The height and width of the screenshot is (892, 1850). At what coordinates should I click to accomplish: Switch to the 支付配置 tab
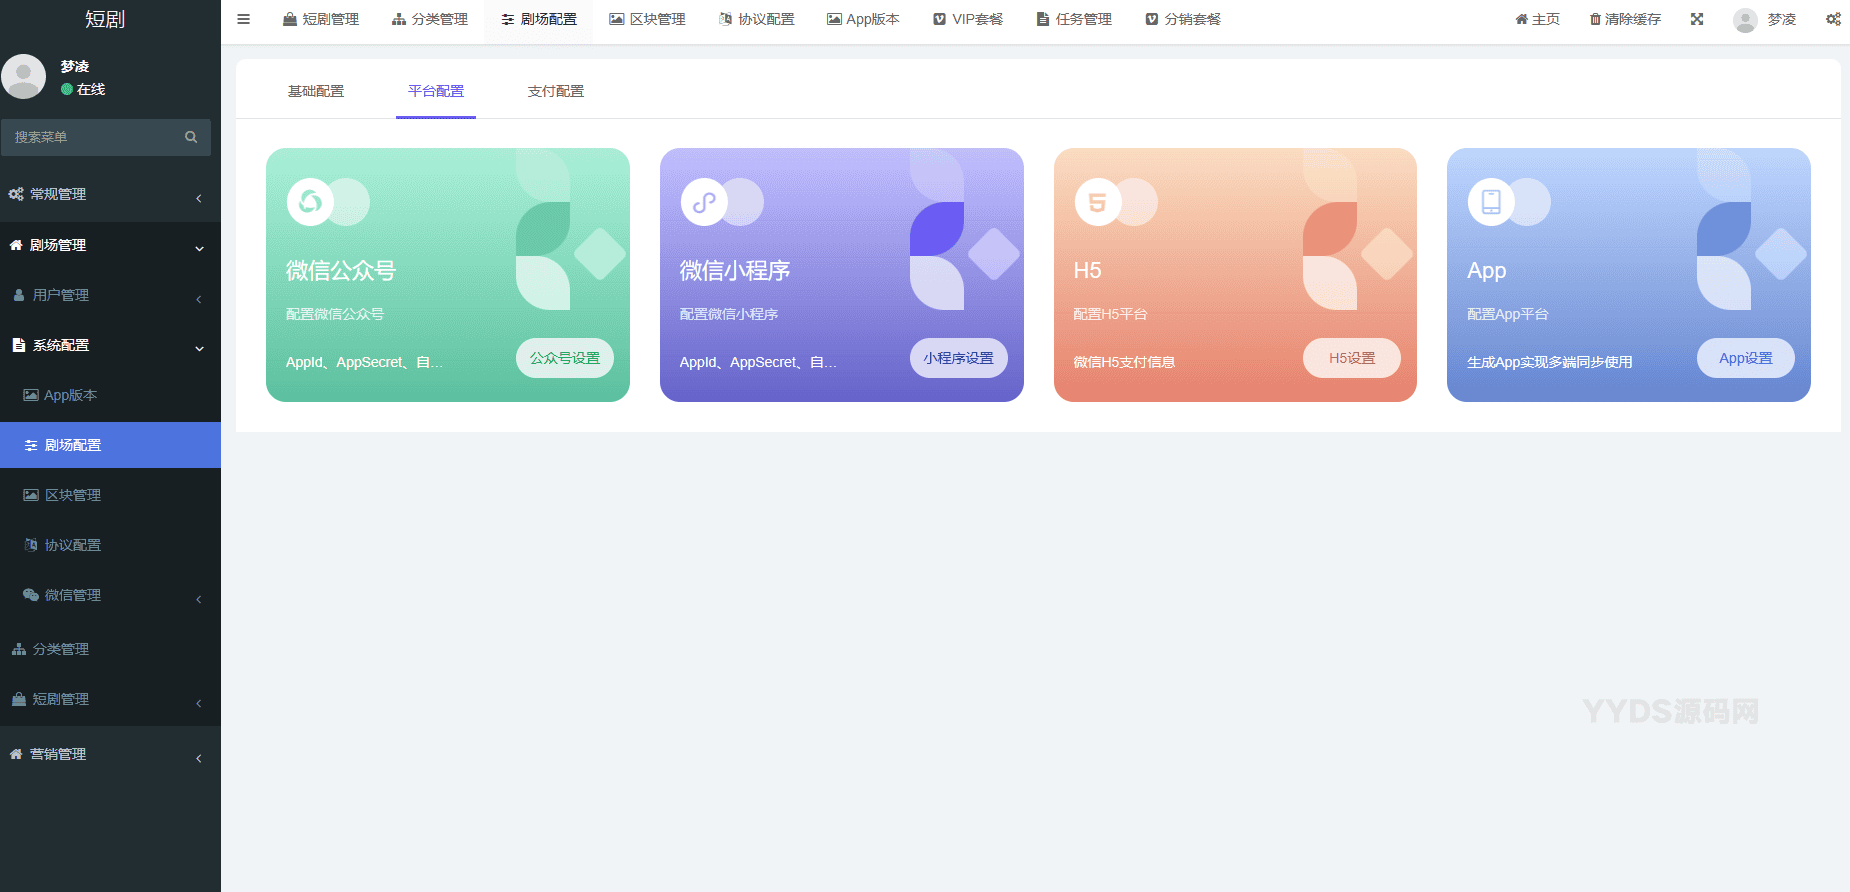(556, 91)
